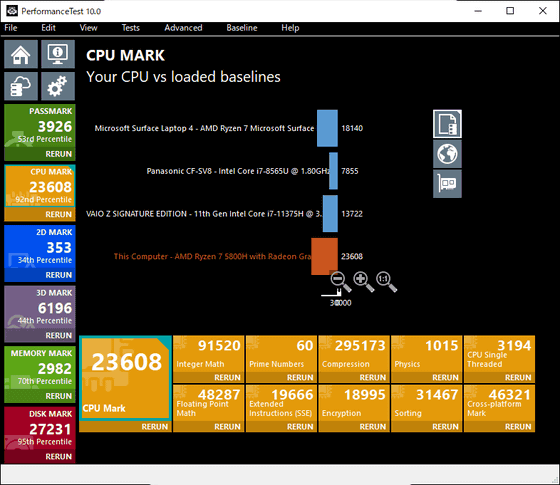Select the Memory Mark 2982 tile
The height and width of the screenshot is (485, 560).
(40, 368)
